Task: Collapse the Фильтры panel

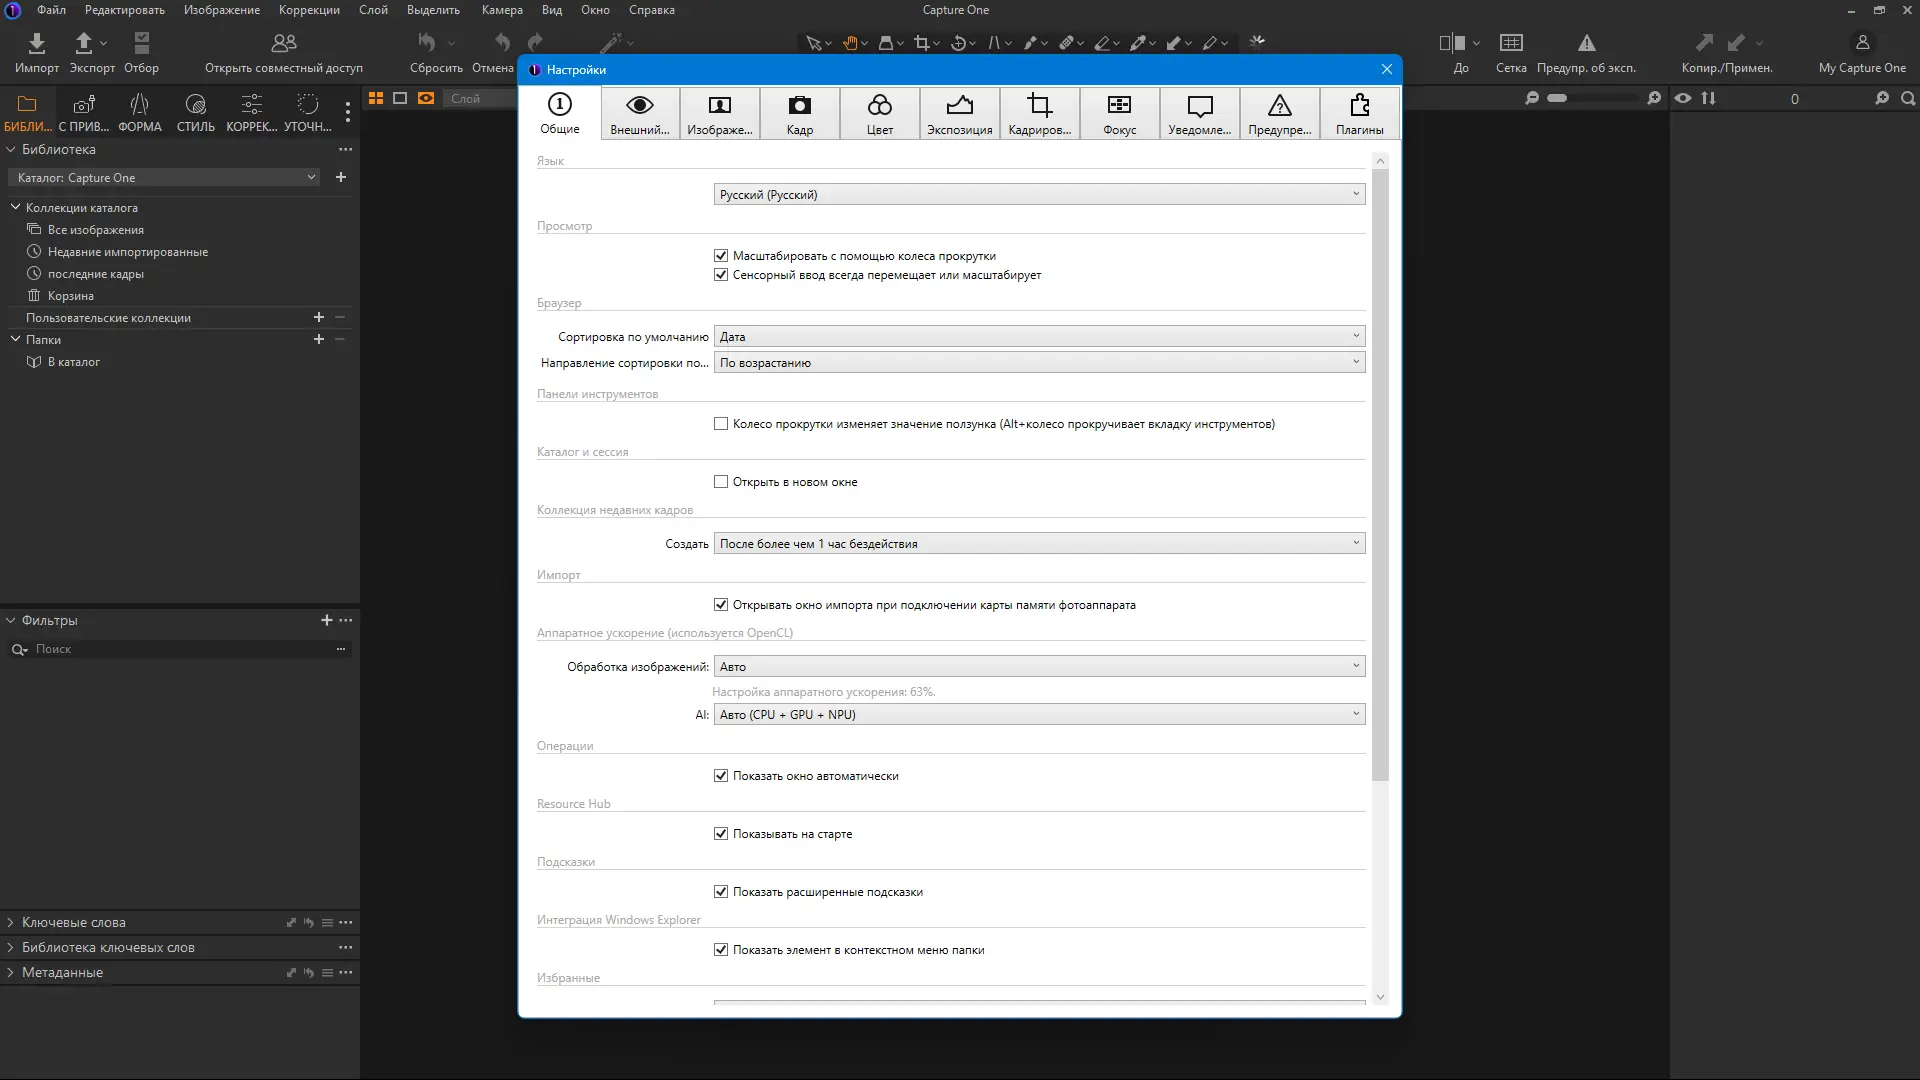Action: tap(11, 621)
